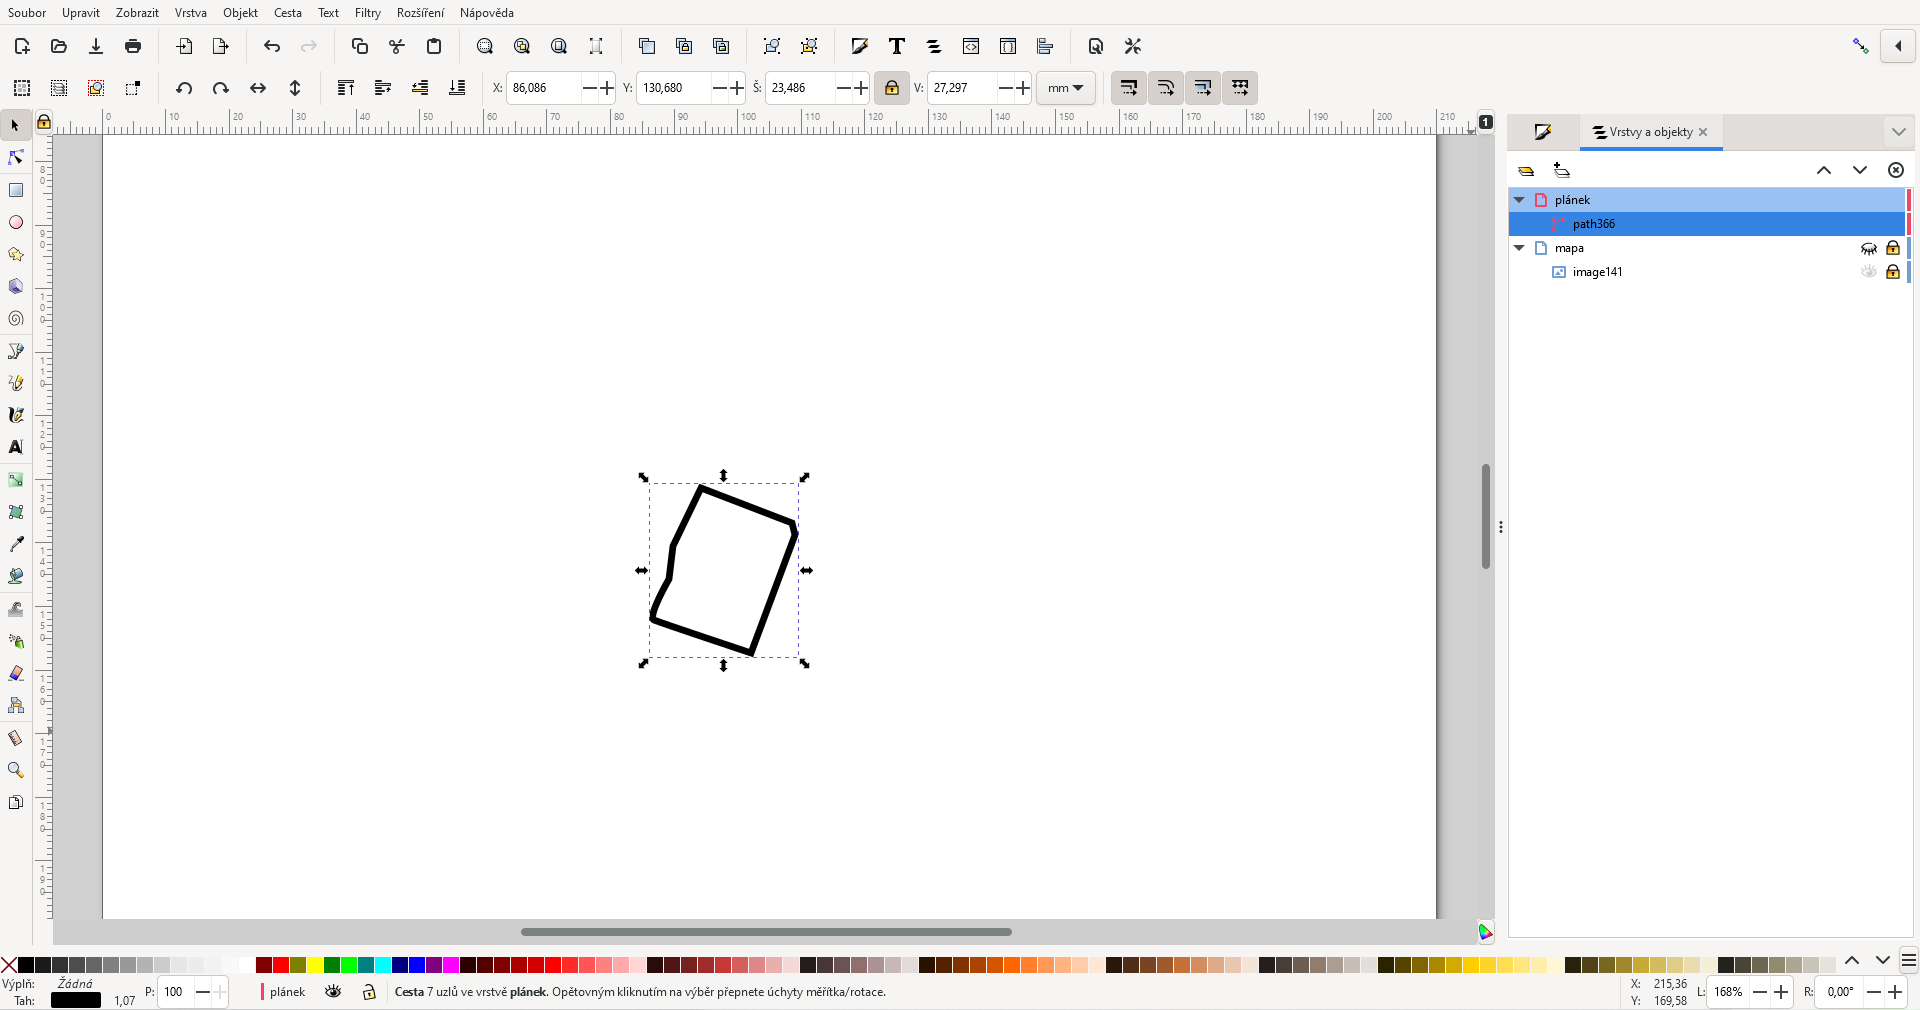Toggle visibility of the mapa layer
This screenshot has width=1920, height=1010.
(1869, 248)
